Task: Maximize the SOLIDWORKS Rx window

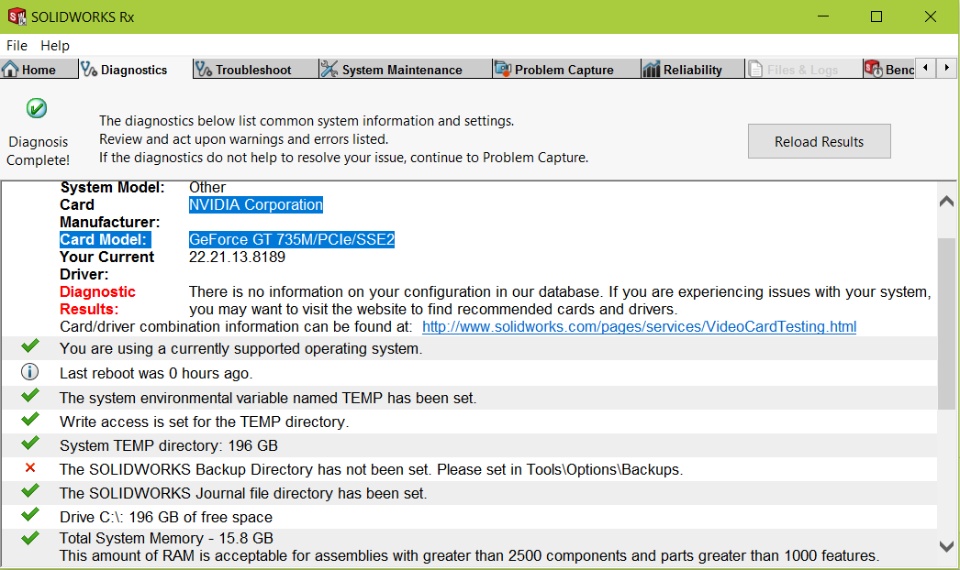Action: point(876,17)
